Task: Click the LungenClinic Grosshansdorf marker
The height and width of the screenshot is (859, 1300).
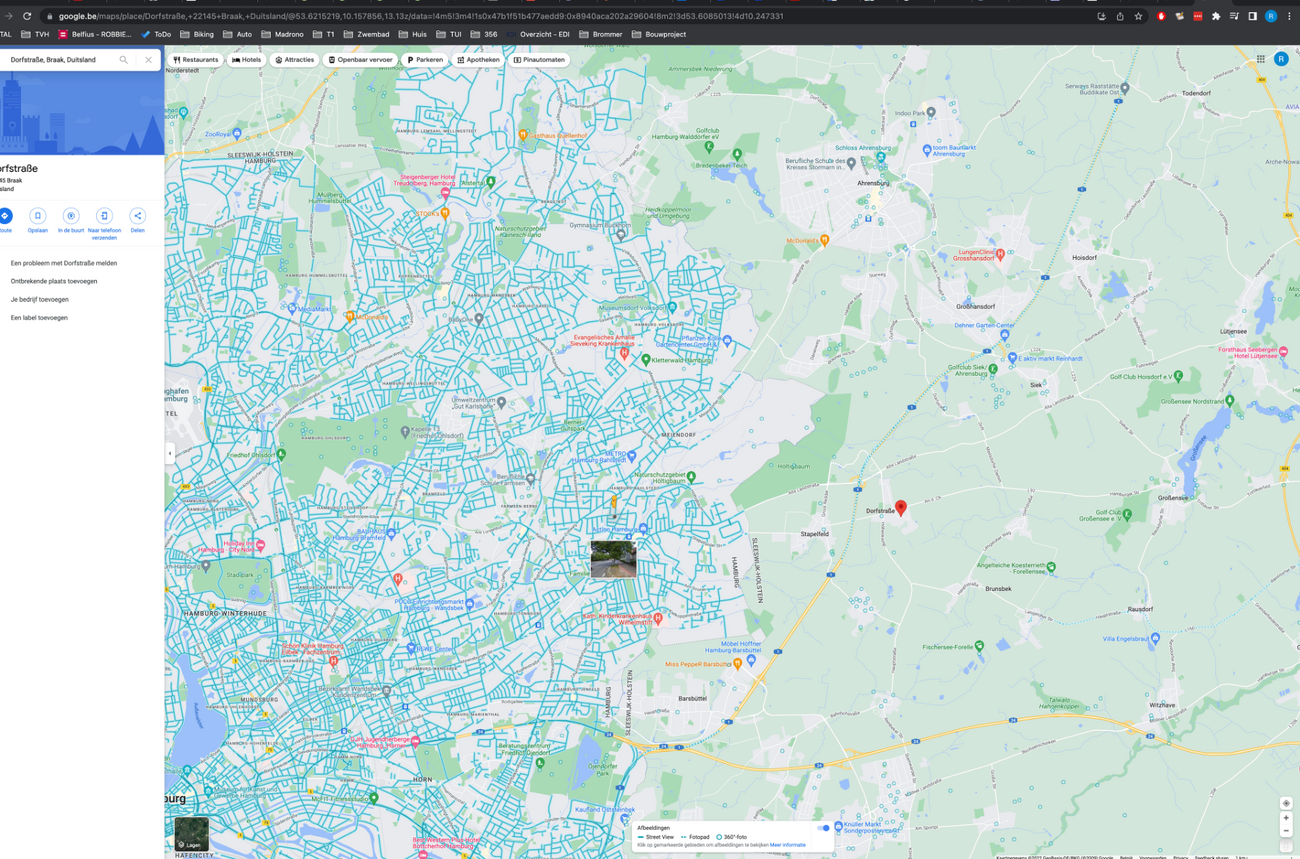Action: (1000, 255)
